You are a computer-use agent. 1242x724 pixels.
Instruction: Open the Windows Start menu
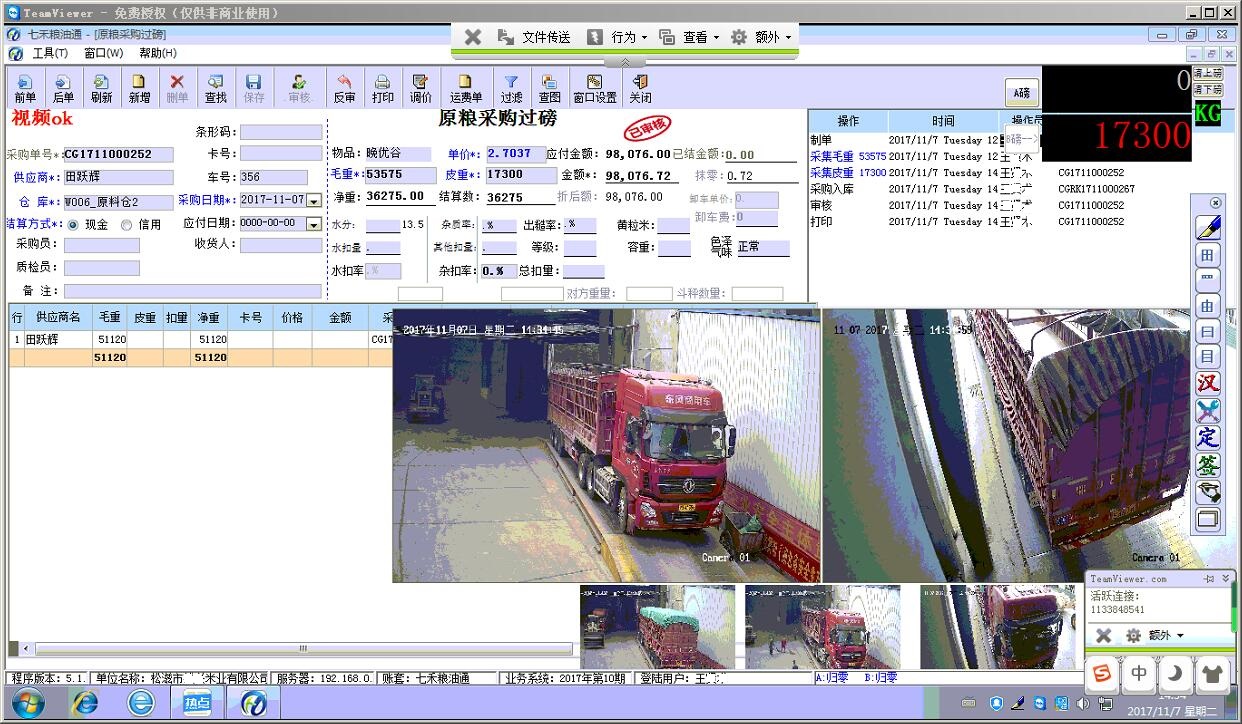tap(28, 703)
